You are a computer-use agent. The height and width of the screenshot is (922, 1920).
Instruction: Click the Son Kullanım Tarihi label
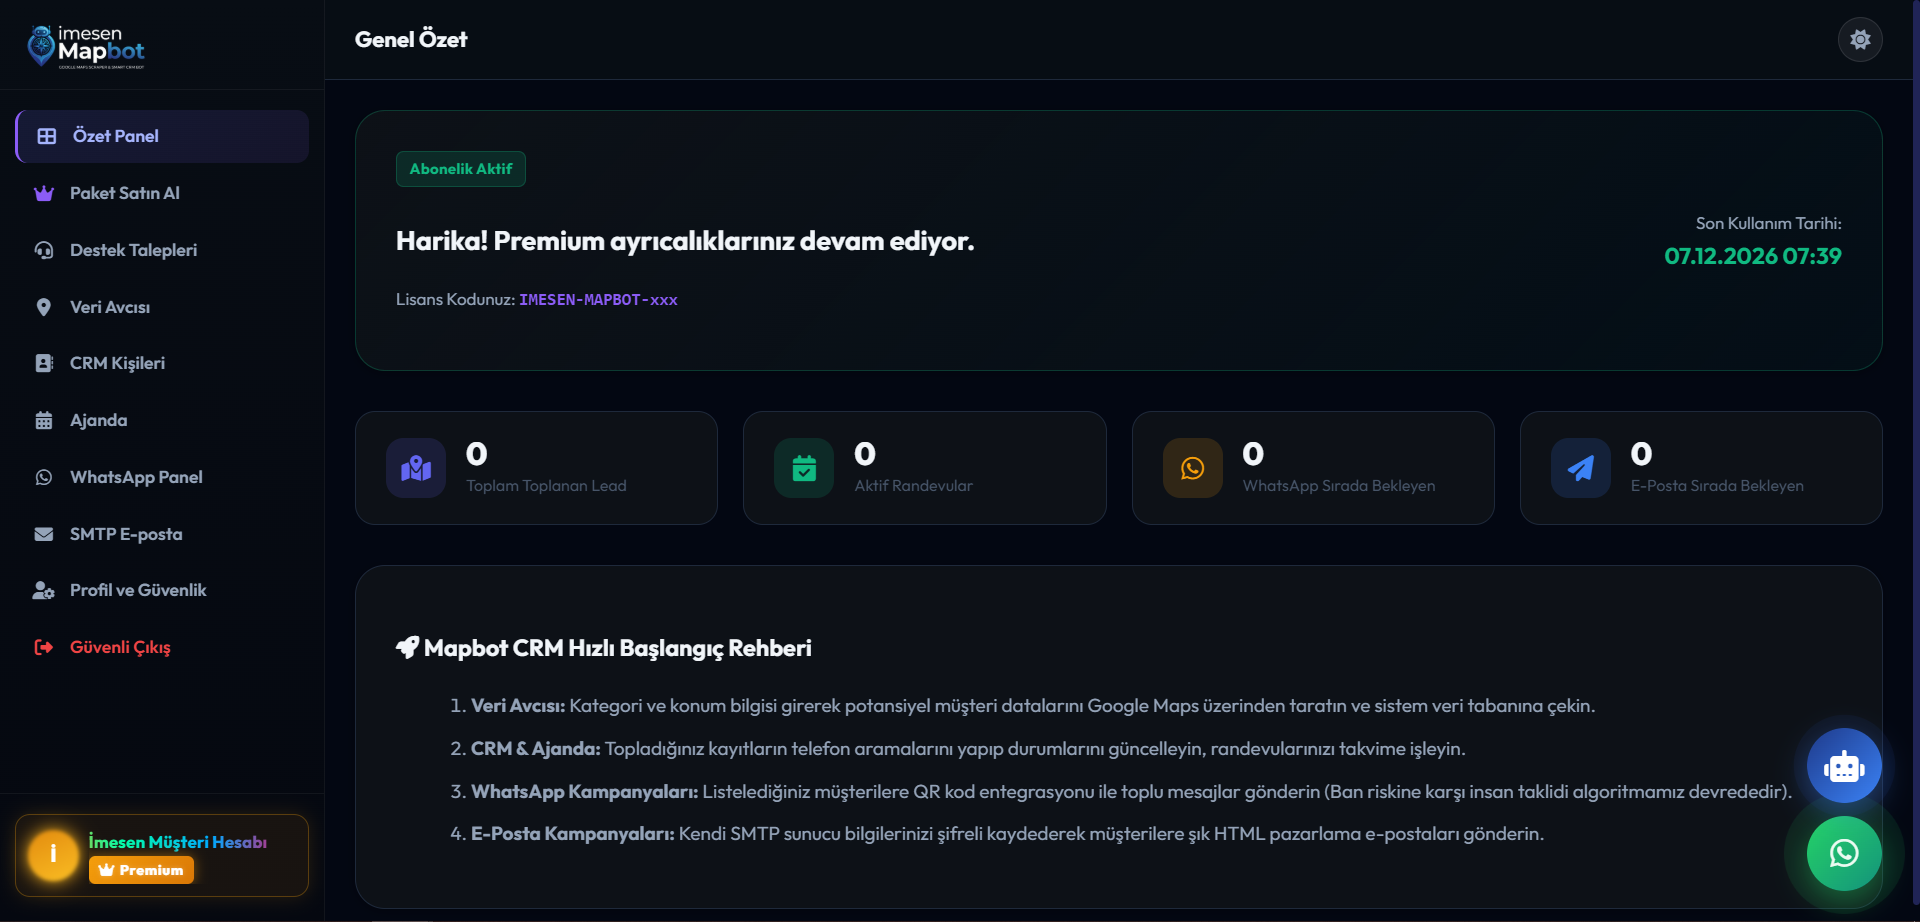(1768, 223)
